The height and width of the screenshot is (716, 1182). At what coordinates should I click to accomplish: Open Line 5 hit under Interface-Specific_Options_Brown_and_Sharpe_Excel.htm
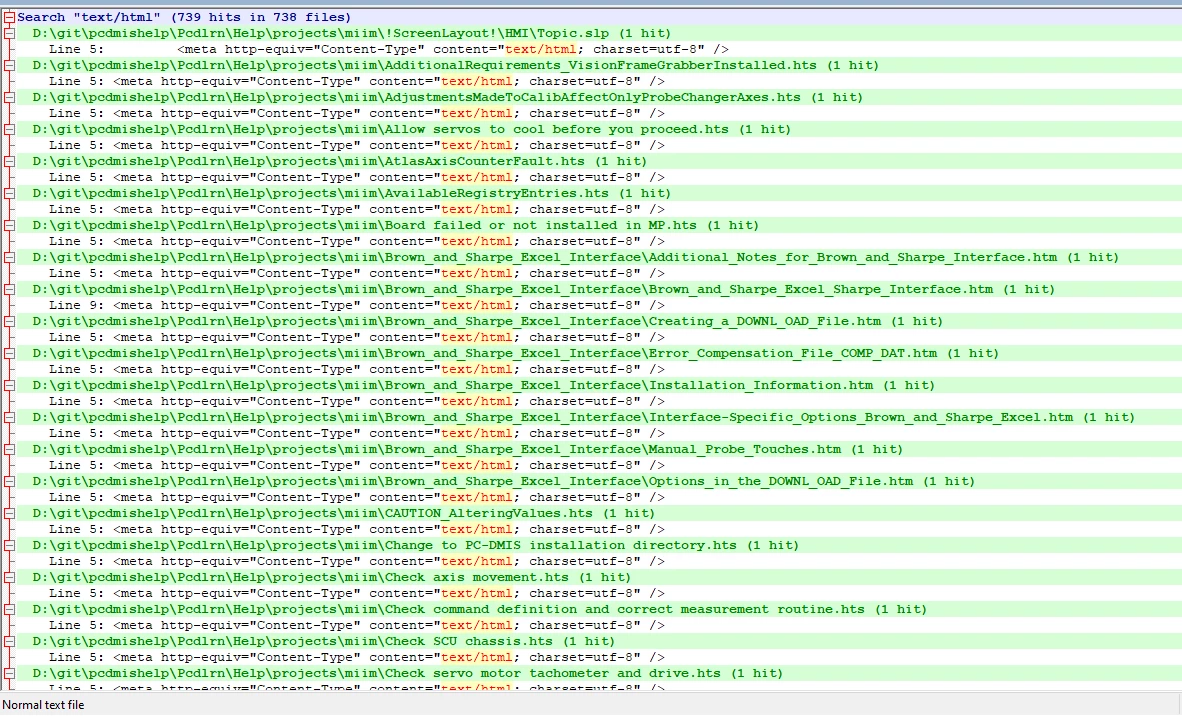click(357, 433)
